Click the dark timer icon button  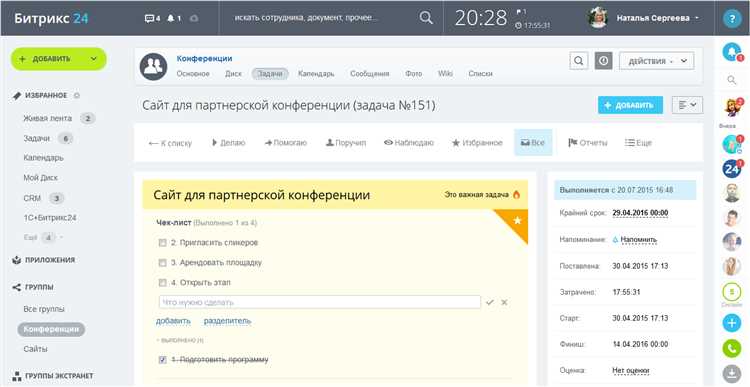(x=603, y=61)
